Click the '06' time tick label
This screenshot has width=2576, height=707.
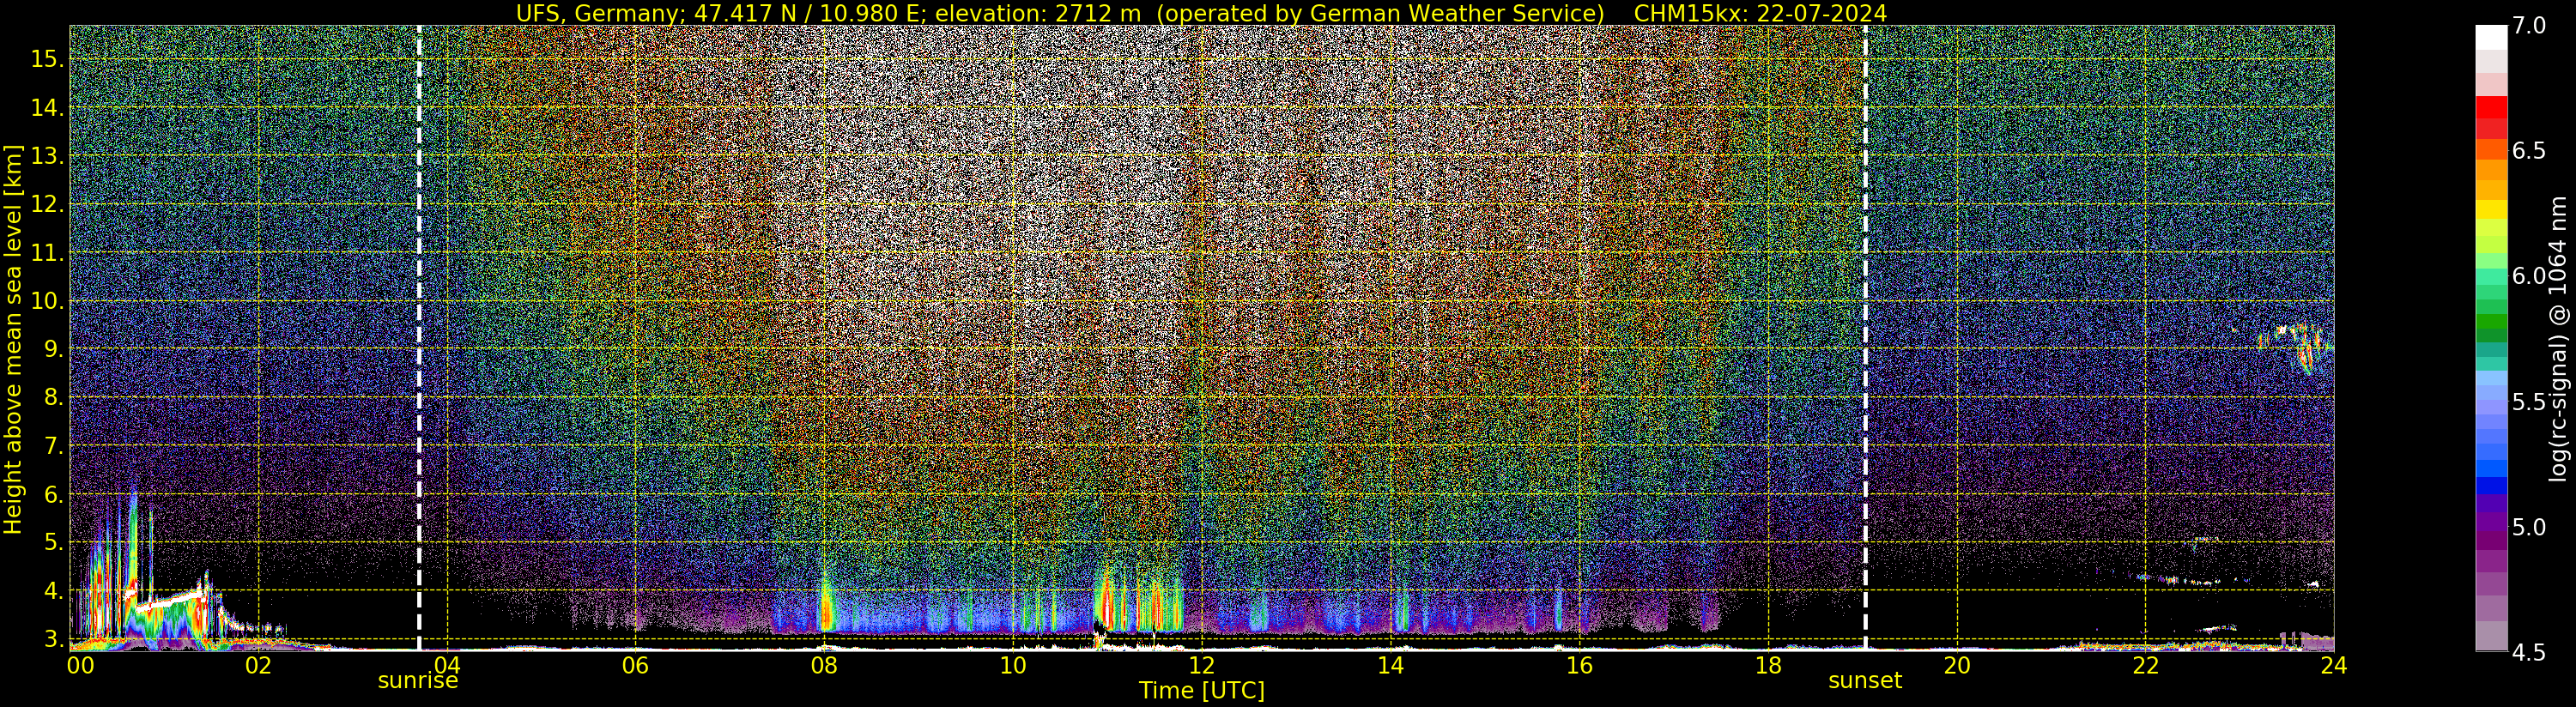(635, 665)
